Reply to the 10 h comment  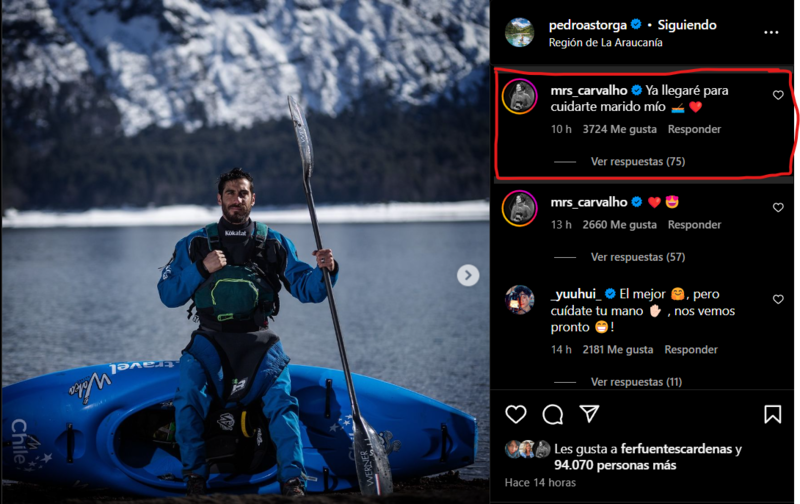coord(694,129)
